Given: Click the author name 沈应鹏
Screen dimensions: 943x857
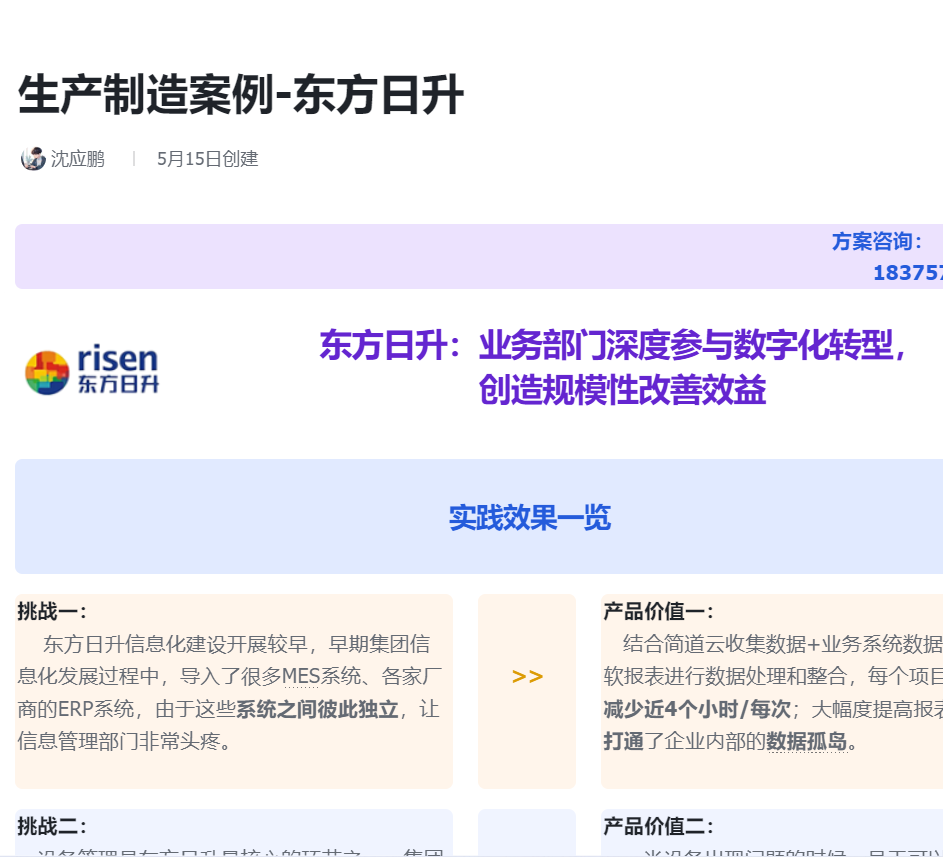Looking at the screenshot, I should (x=78, y=159).
